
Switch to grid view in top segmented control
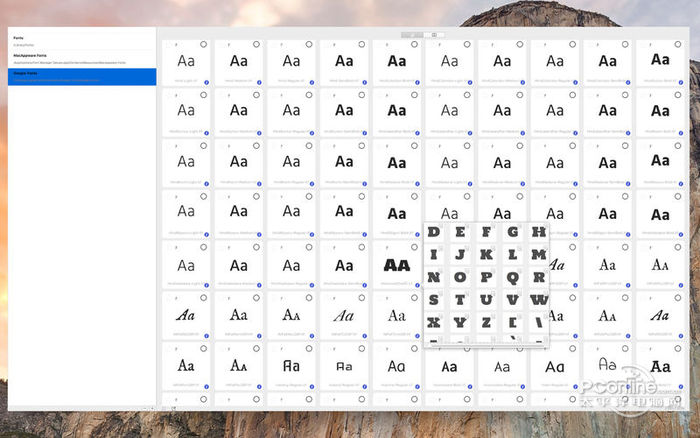pyautogui.click(x=434, y=34)
